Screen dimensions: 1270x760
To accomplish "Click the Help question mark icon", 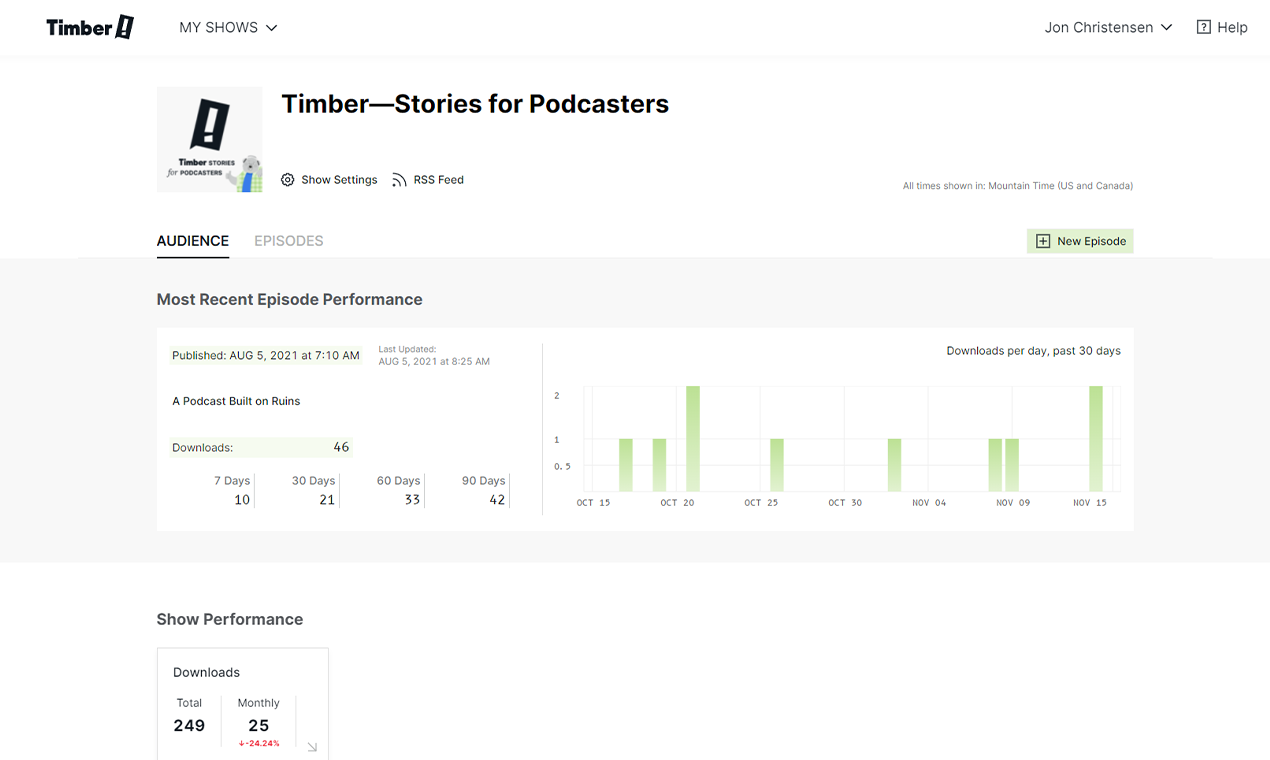I will point(1204,27).
